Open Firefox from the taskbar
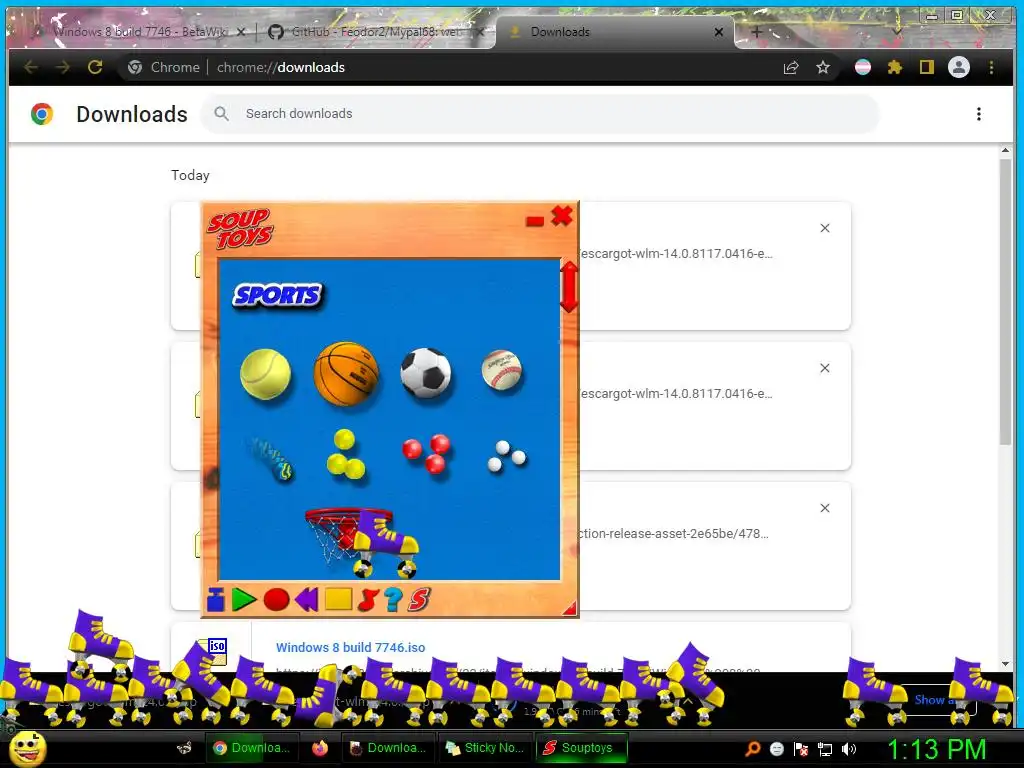Viewport: 1024px width, 768px height. [319, 748]
